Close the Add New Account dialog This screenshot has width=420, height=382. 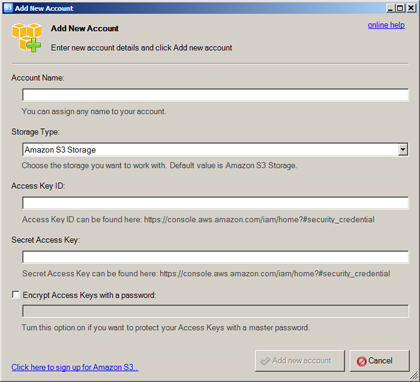click(x=411, y=8)
